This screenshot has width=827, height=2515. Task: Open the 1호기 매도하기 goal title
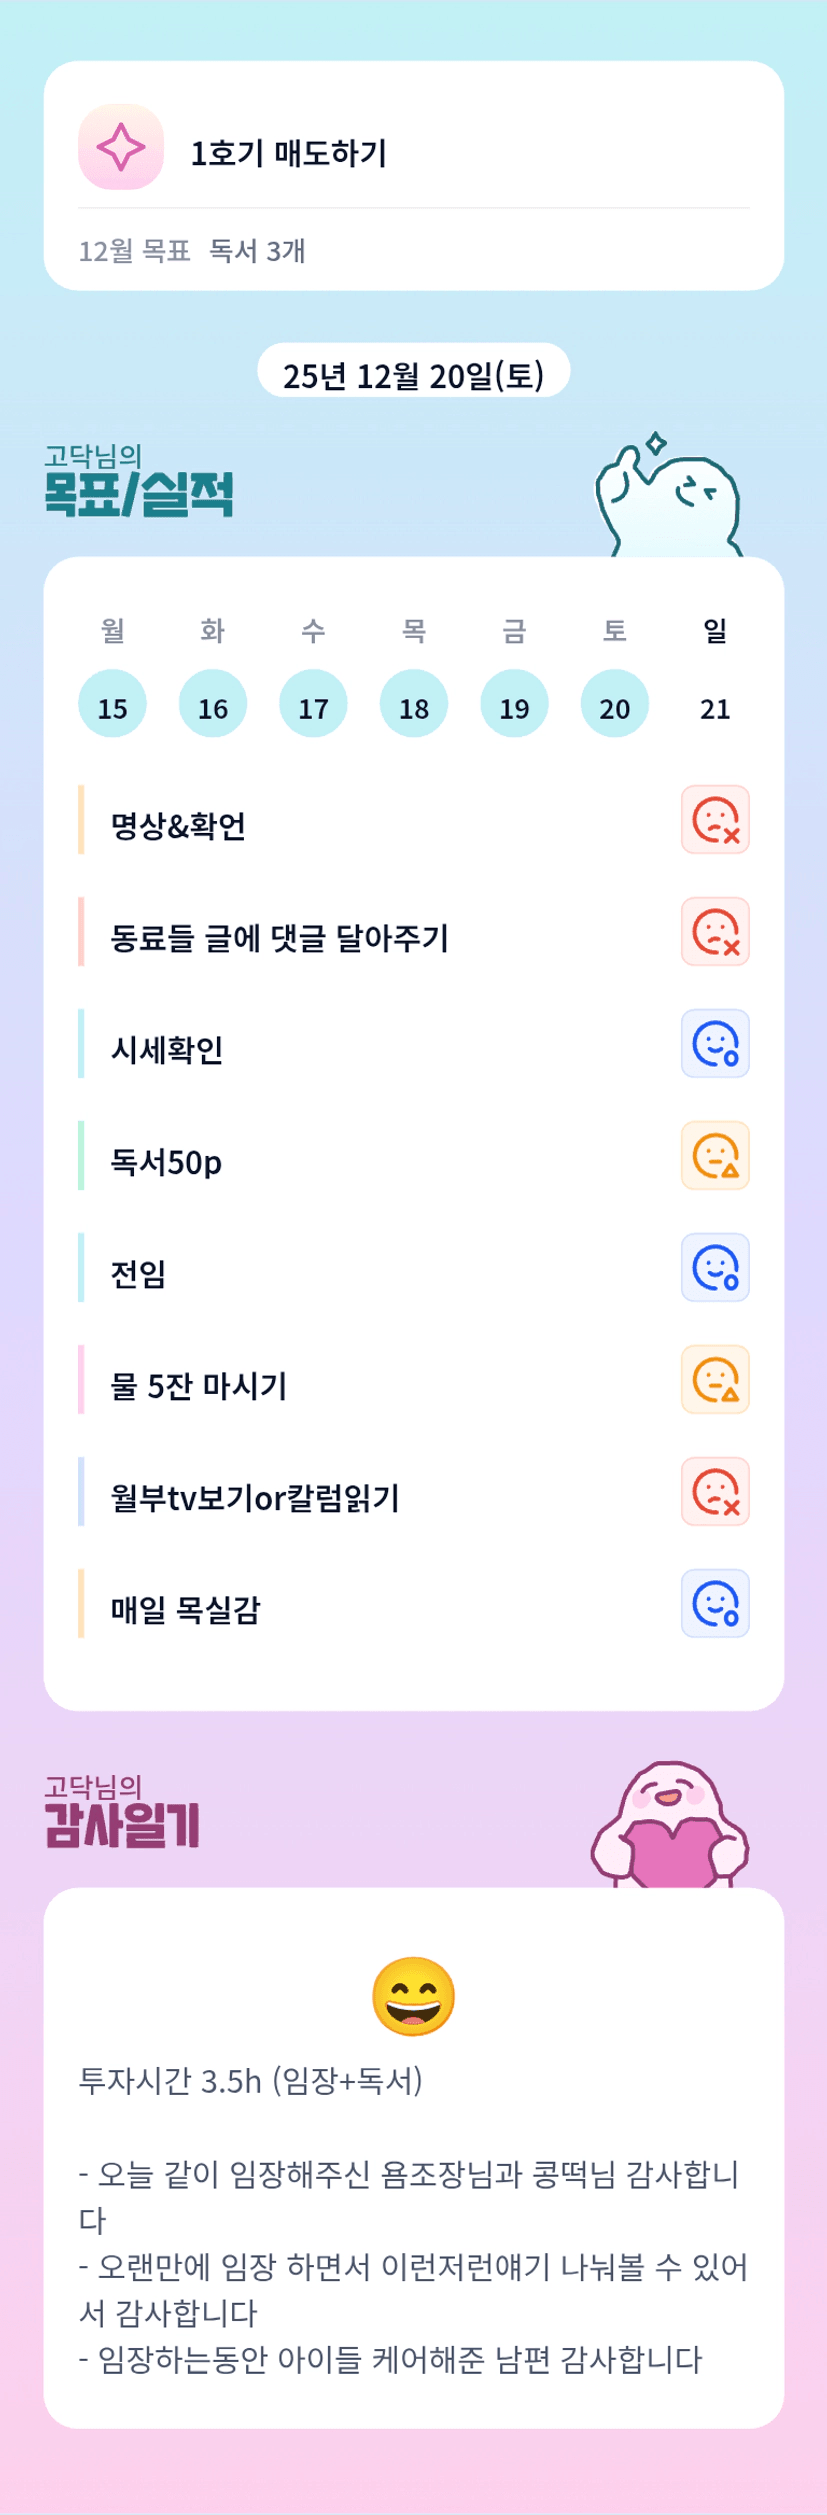pos(288,153)
